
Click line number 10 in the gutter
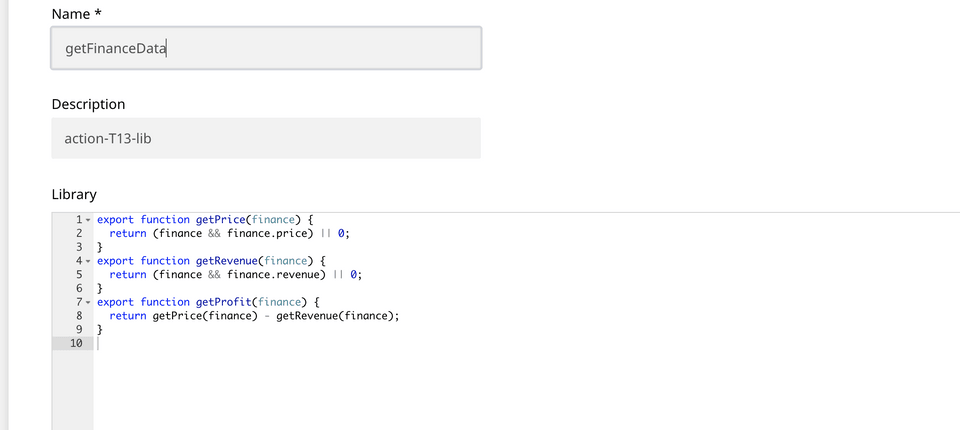click(77, 343)
